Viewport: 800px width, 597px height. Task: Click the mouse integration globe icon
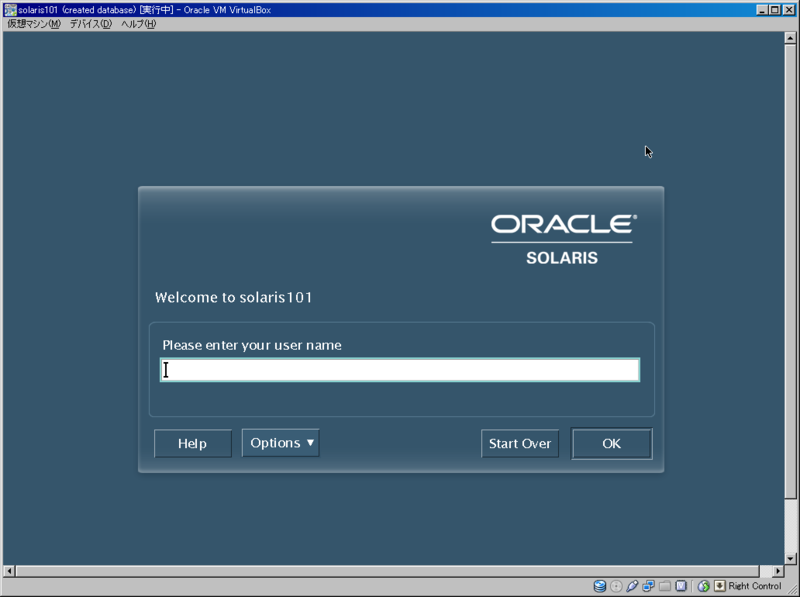click(704, 586)
